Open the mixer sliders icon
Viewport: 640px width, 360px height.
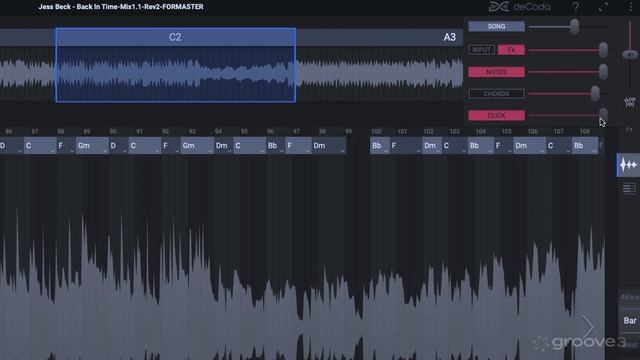(630, 102)
